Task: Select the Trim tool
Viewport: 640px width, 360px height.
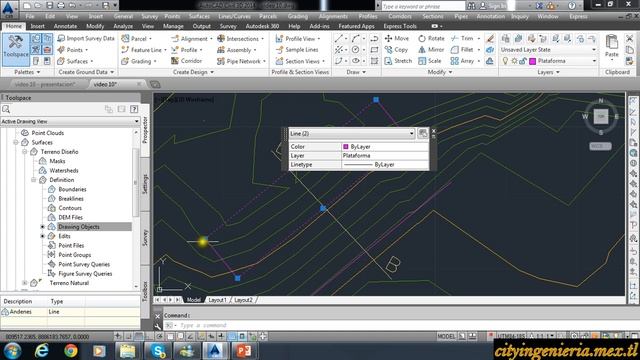Action: 462,38
